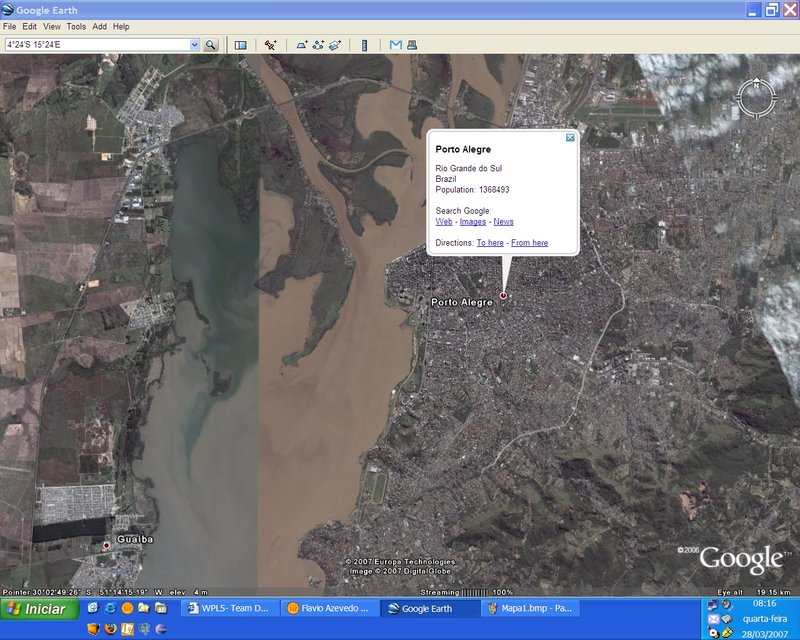Open the View menu
This screenshot has width=800, height=640.
[x=52, y=27]
